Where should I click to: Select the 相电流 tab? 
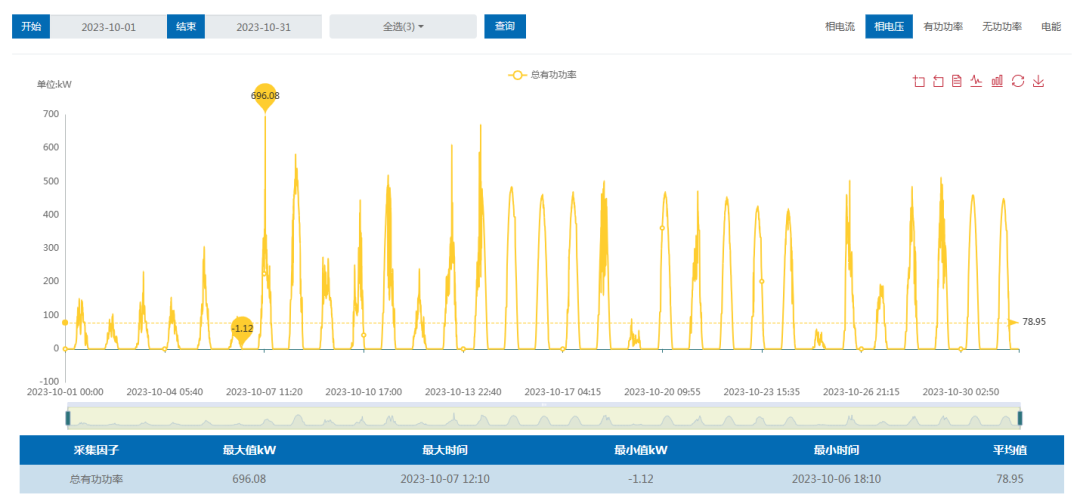tap(840, 27)
